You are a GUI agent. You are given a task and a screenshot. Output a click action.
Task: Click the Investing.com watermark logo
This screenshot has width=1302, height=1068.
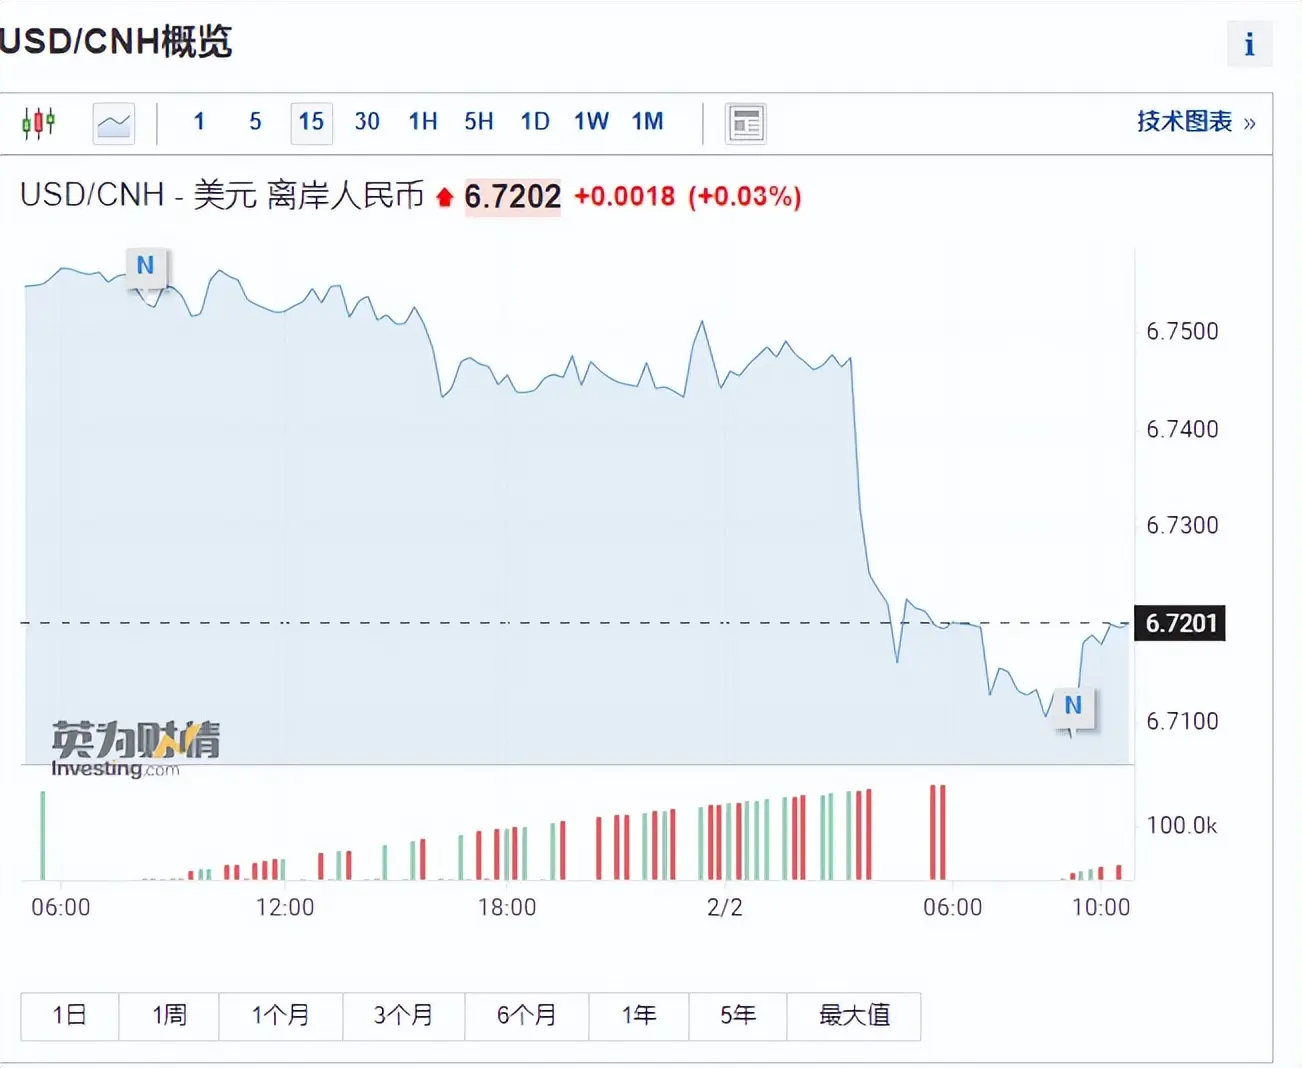134,748
